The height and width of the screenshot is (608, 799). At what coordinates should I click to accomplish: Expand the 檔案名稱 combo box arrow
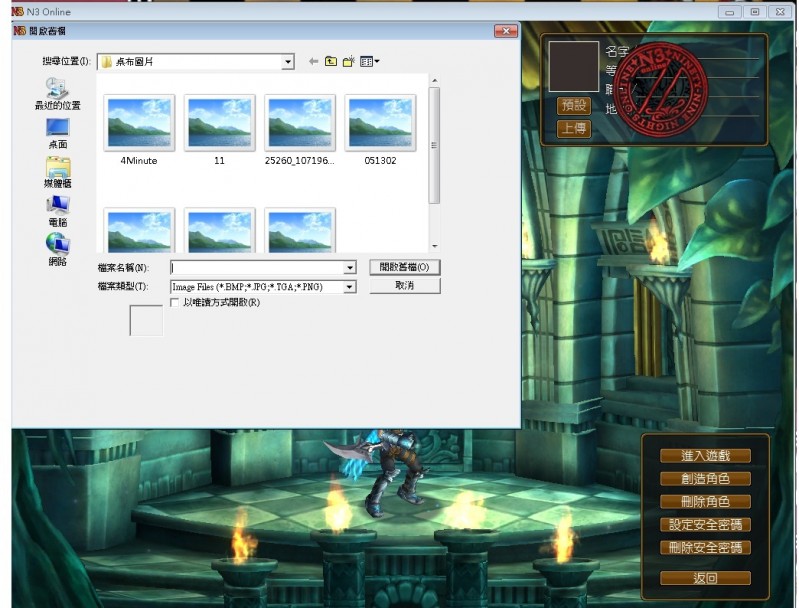coord(350,268)
